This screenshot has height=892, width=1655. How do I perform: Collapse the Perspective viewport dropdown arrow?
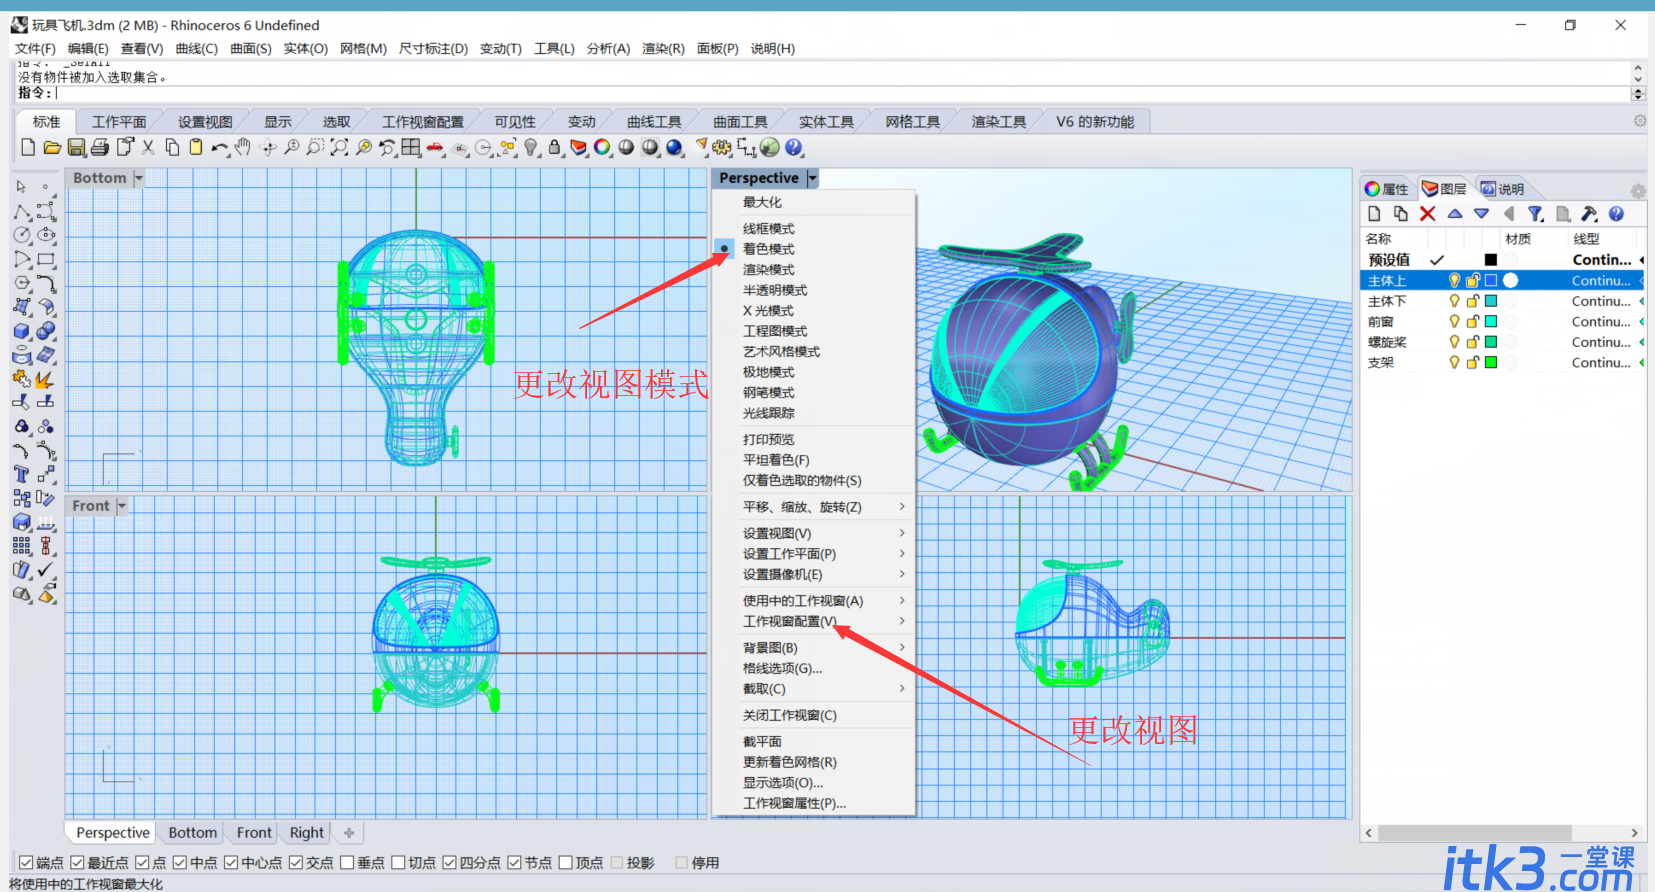pyautogui.click(x=812, y=178)
